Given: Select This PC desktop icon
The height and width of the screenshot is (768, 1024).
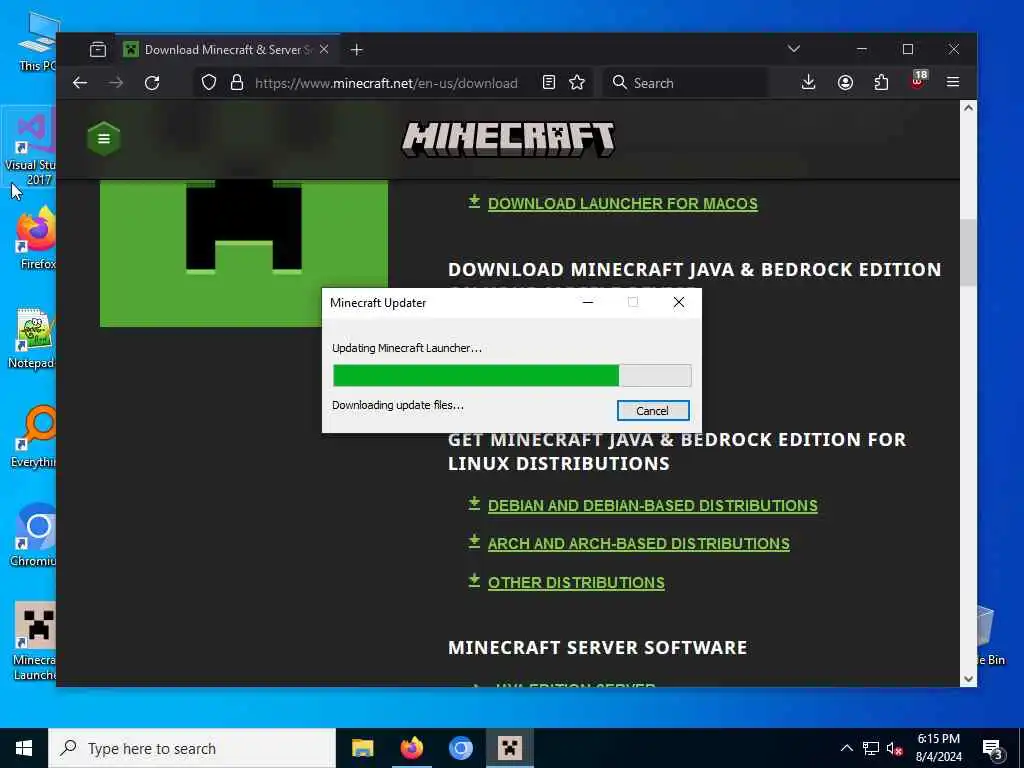Looking at the screenshot, I should click(37, 40).
